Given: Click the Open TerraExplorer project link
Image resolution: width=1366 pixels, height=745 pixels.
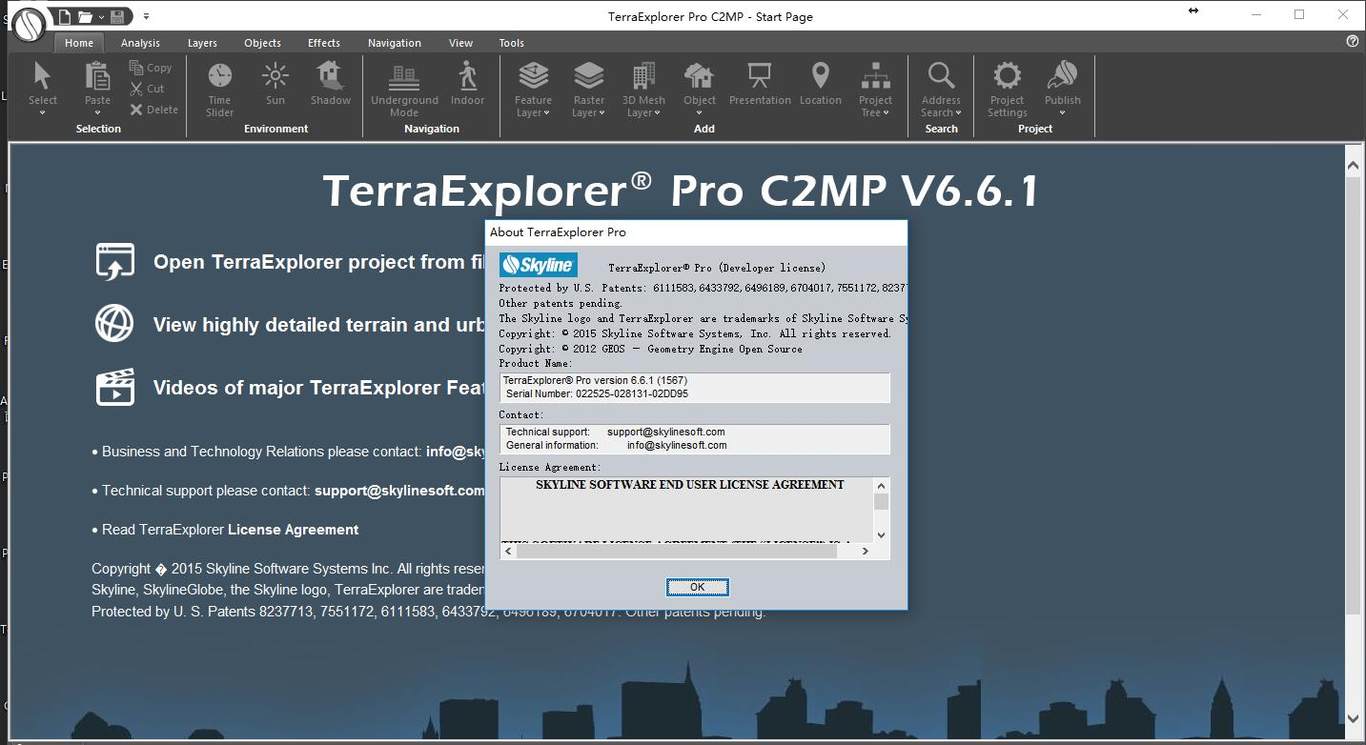Looking at the screenshot, I should 317,262.
